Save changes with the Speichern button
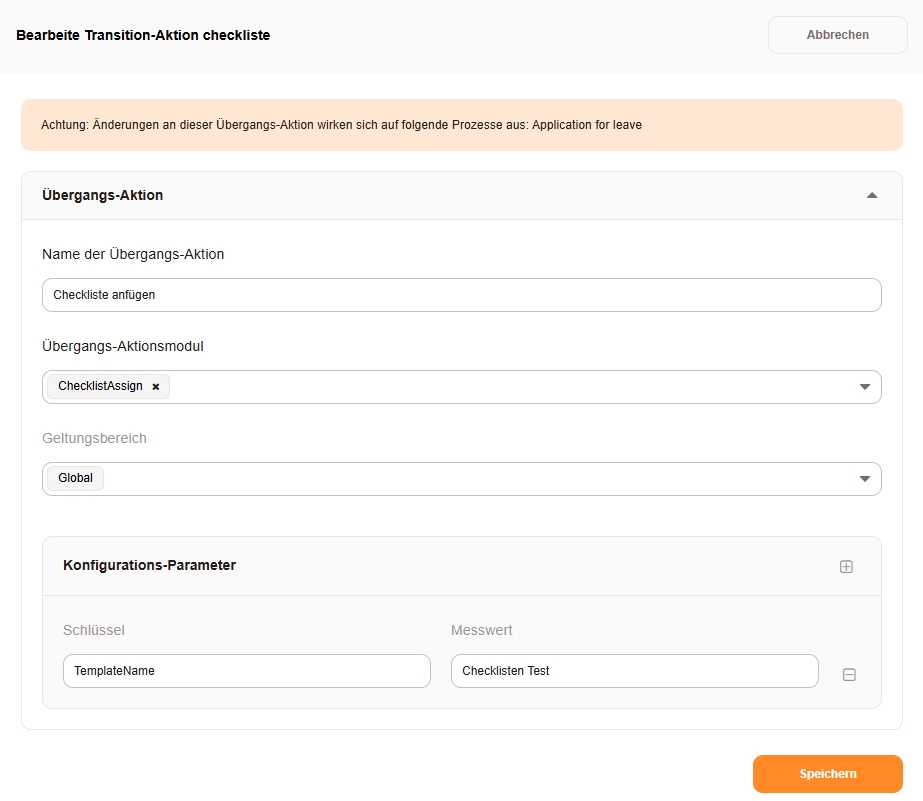Image resolution: width=923 pixels, height=801 pixels. (x=827, y=774)
